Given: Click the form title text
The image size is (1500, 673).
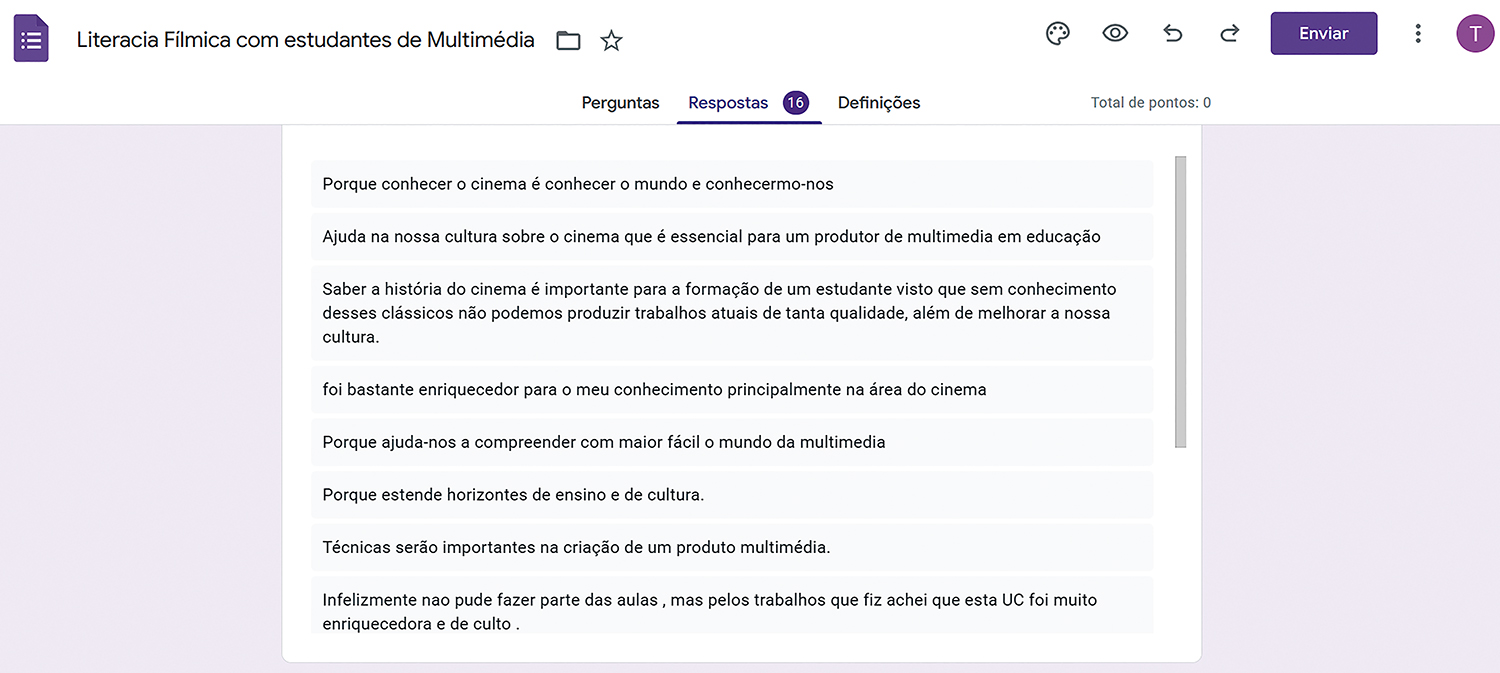Looking at the screenshot, I should tap(305, 40).
